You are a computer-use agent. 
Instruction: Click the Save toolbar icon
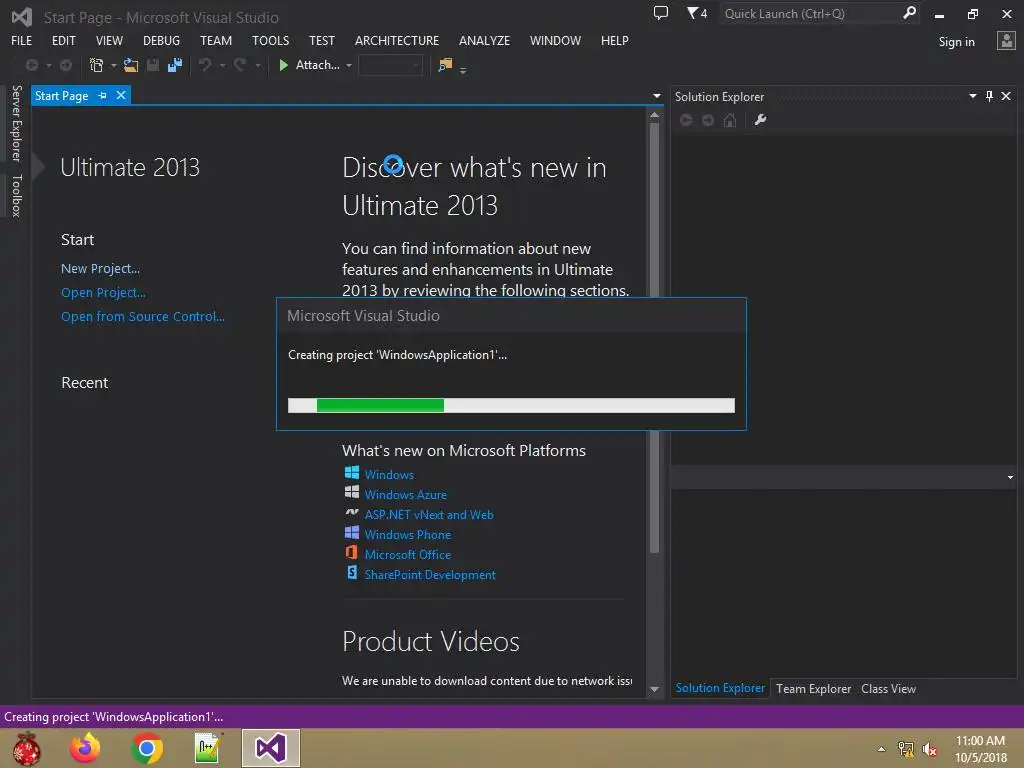point(153,65)
